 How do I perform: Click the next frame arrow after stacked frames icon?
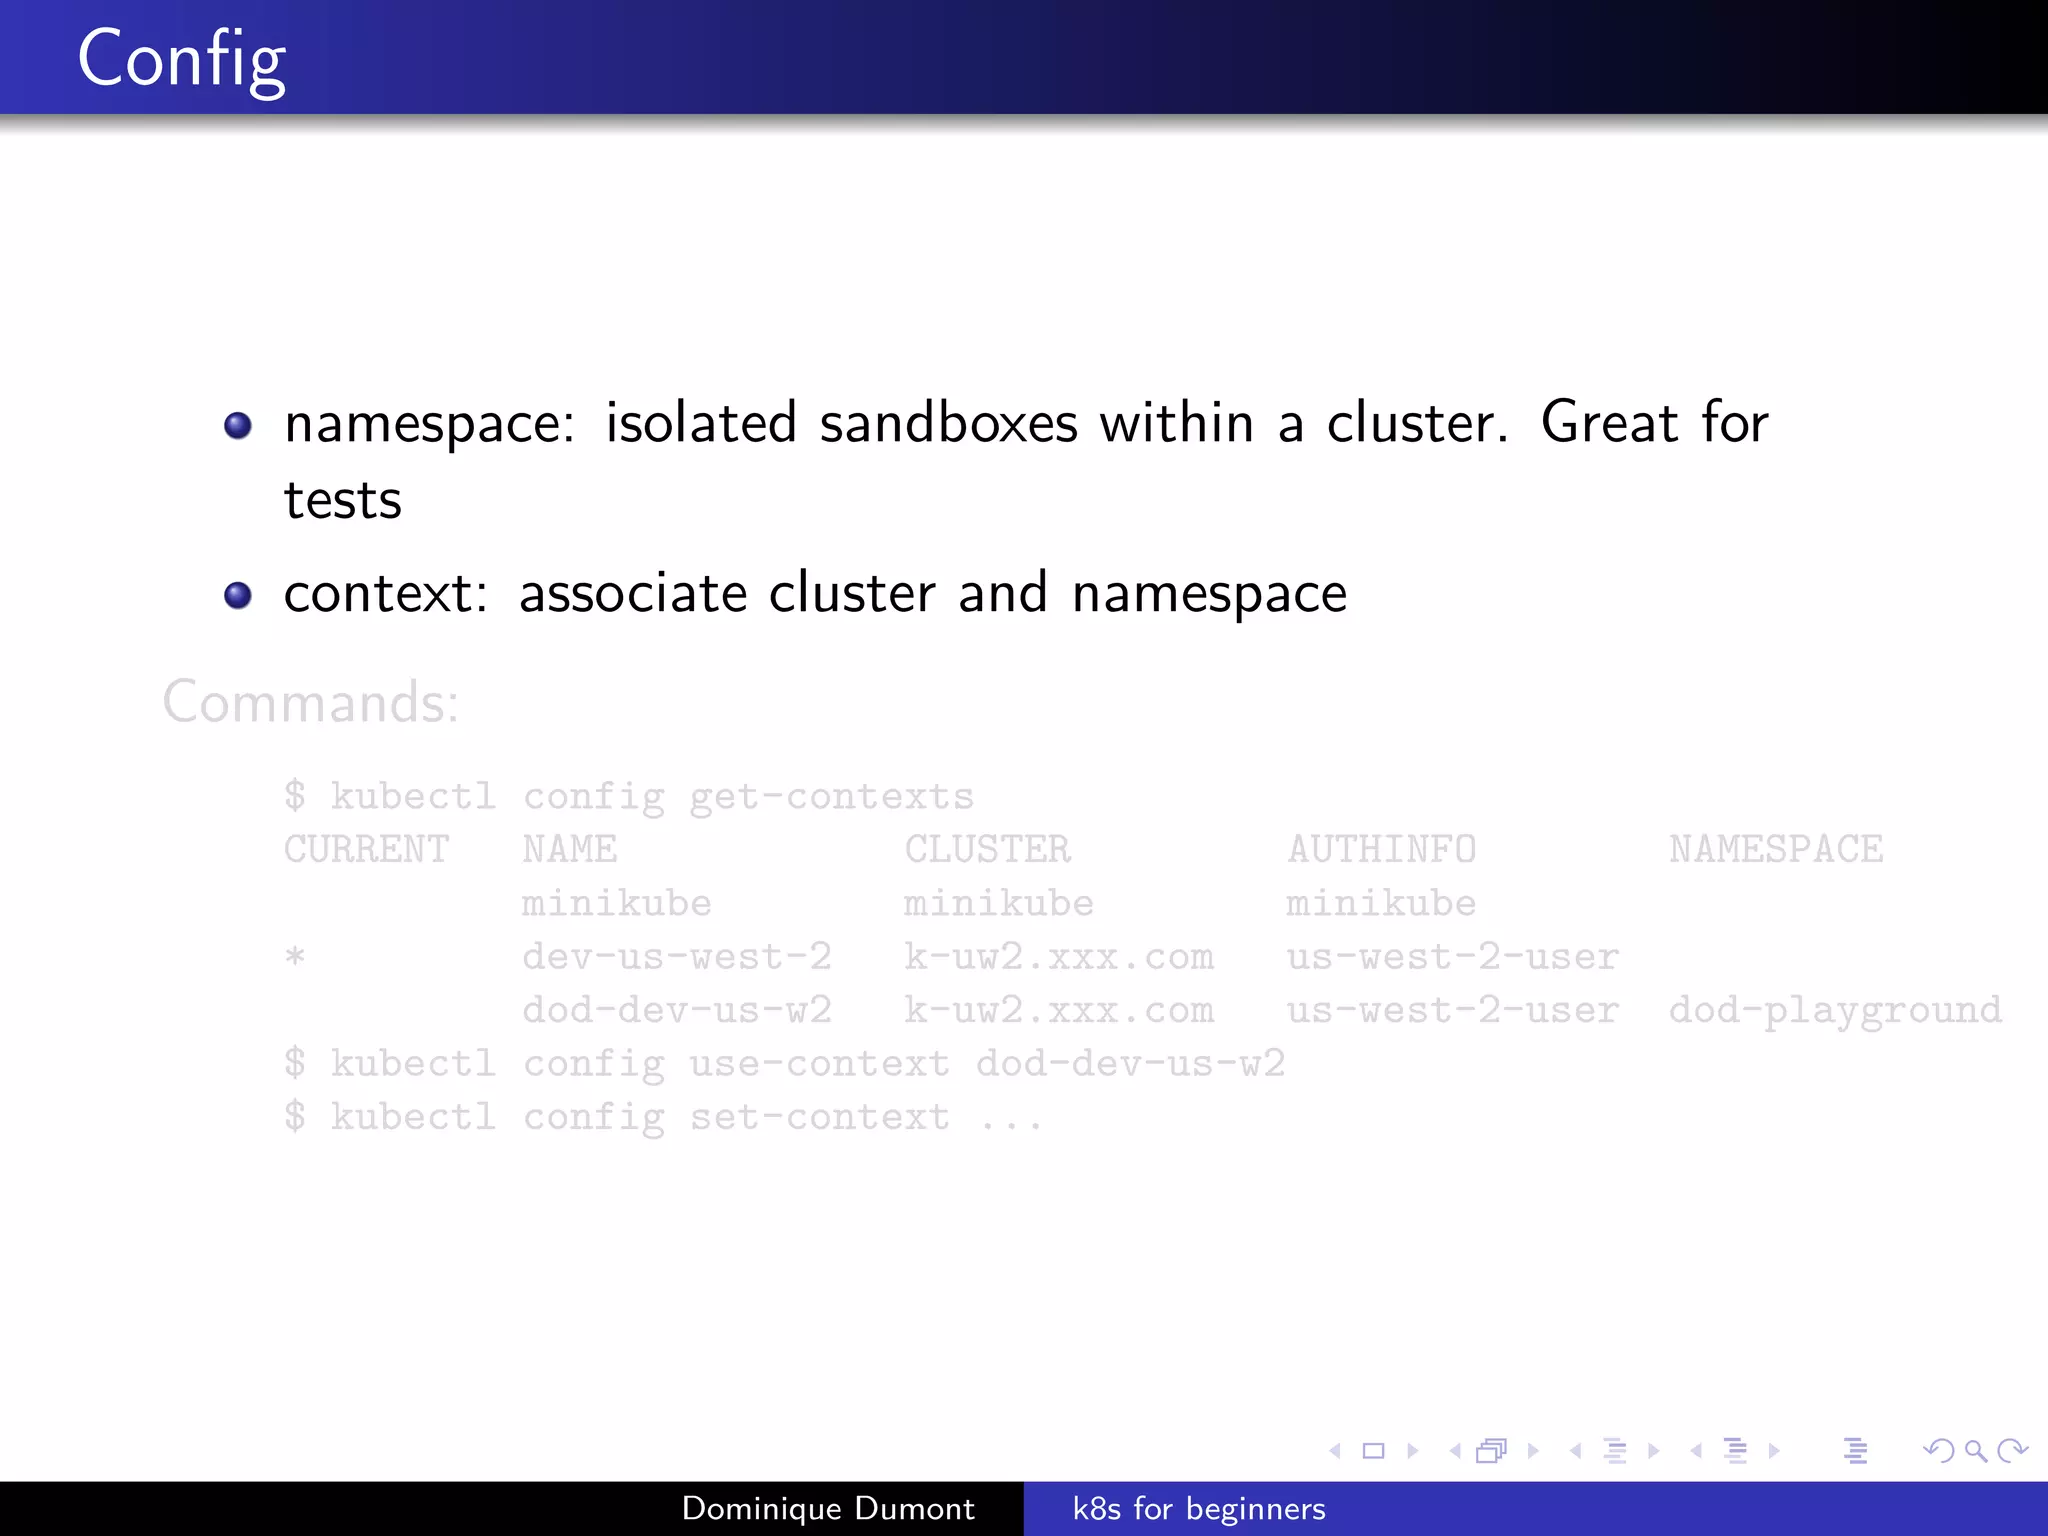pos(1532,1451)
